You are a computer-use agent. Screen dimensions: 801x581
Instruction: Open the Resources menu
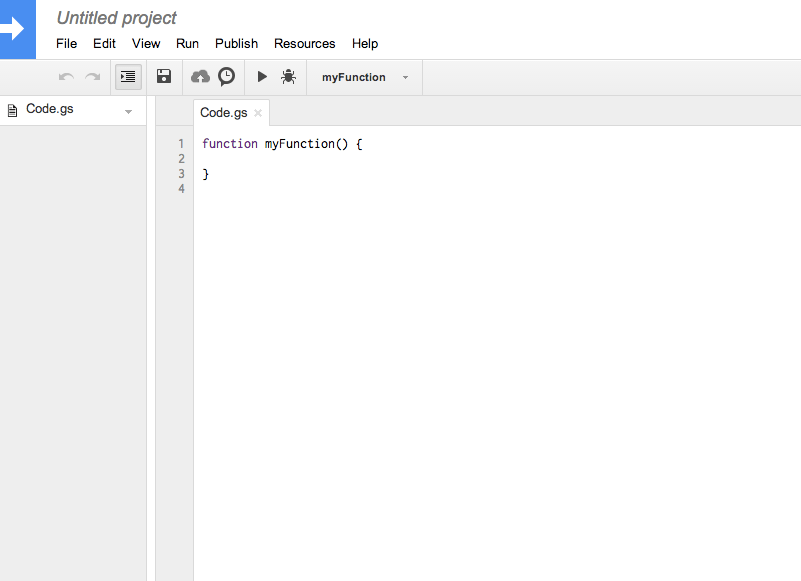click(x=304, y=43)
